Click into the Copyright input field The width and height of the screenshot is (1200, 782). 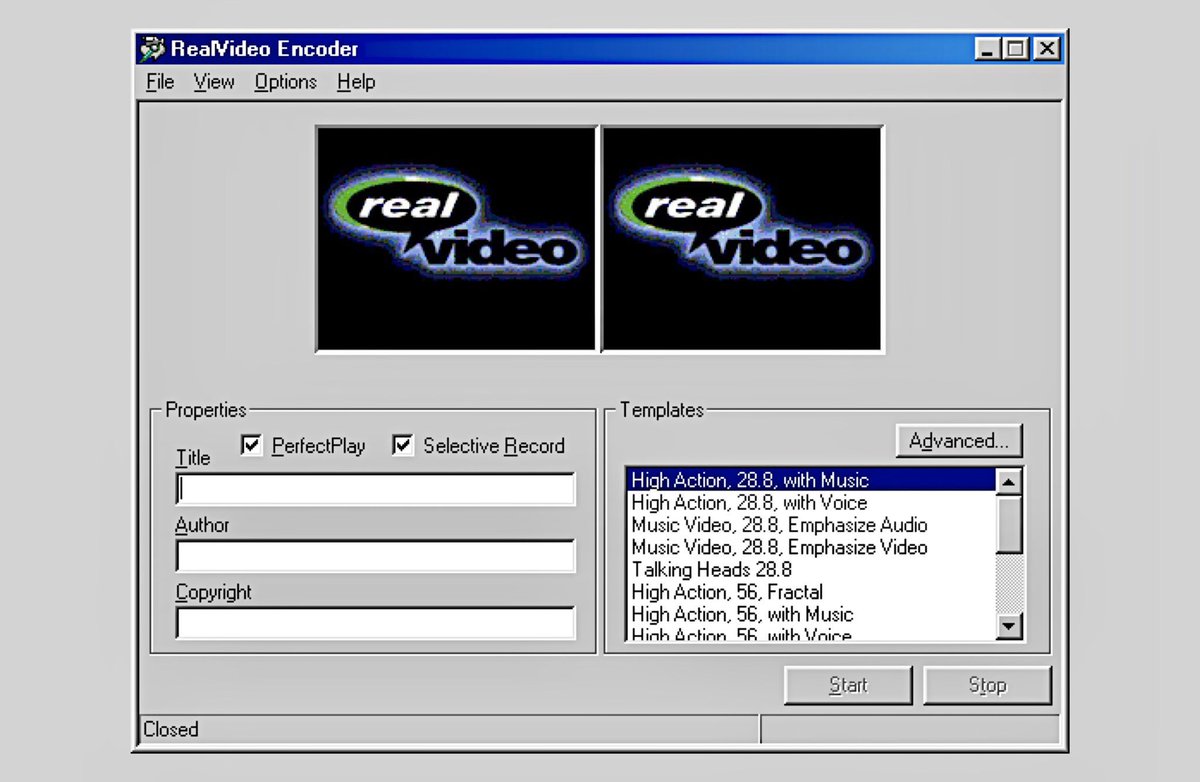pos(375,622)
